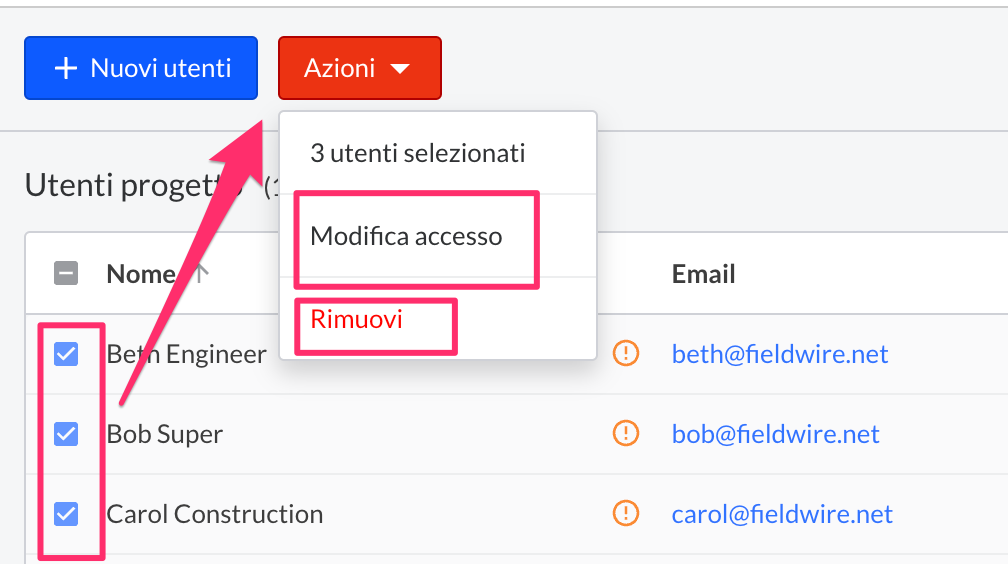
Task: Choose Modifica accesso from the menu
Action: 406,237
